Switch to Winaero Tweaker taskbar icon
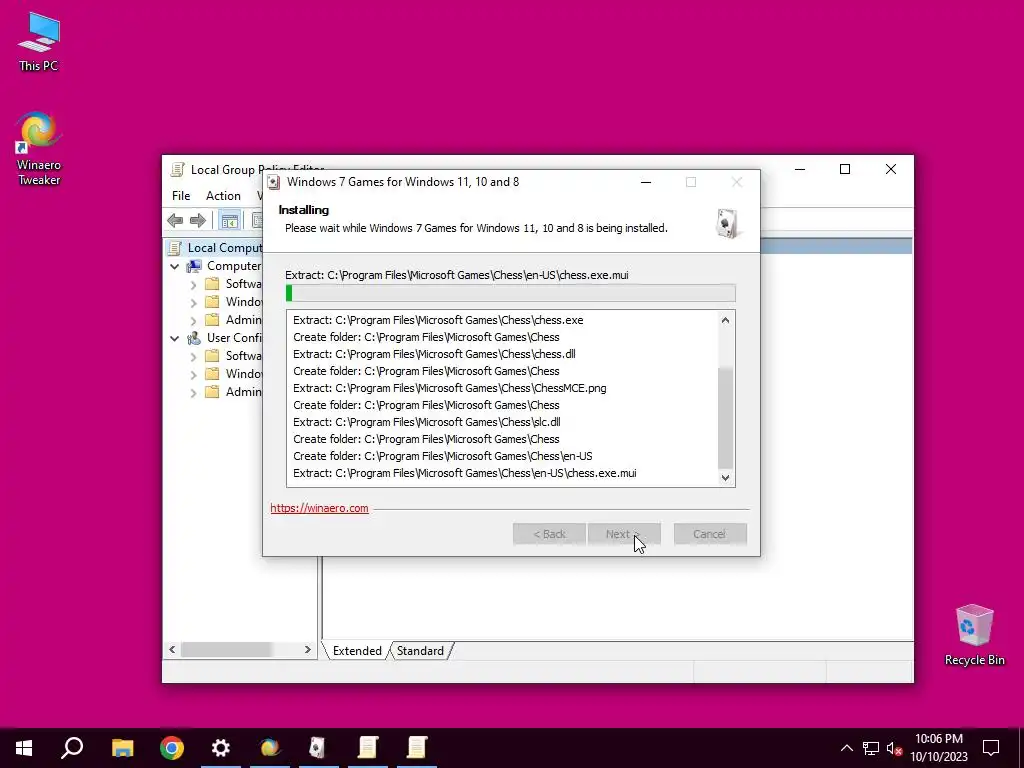The image size is (1024, 768). pyautogui.click(x=270, y=748)
